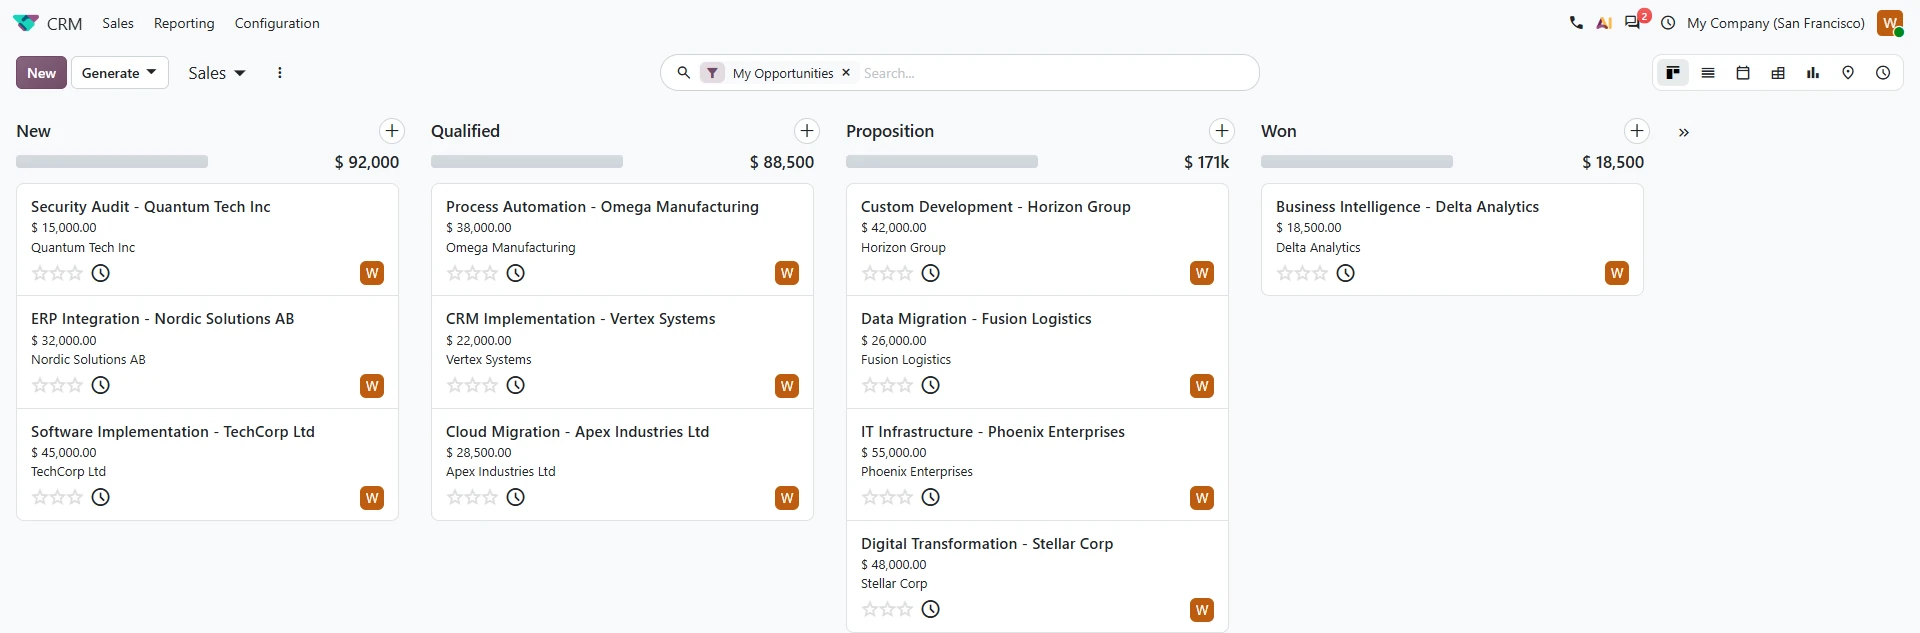Switch to Pivot view
Image resolution: width=1920 pixels, height=633 pixels.
[x=1778, y=73]
